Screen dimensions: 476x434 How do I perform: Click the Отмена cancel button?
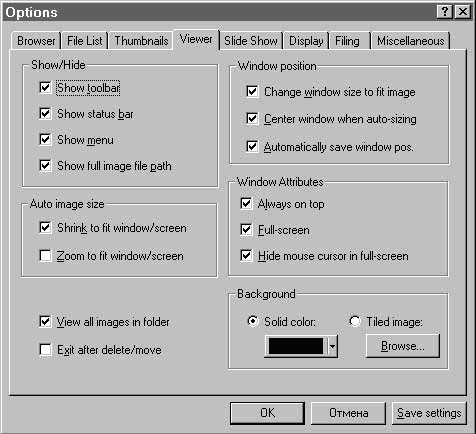(348, 413)
